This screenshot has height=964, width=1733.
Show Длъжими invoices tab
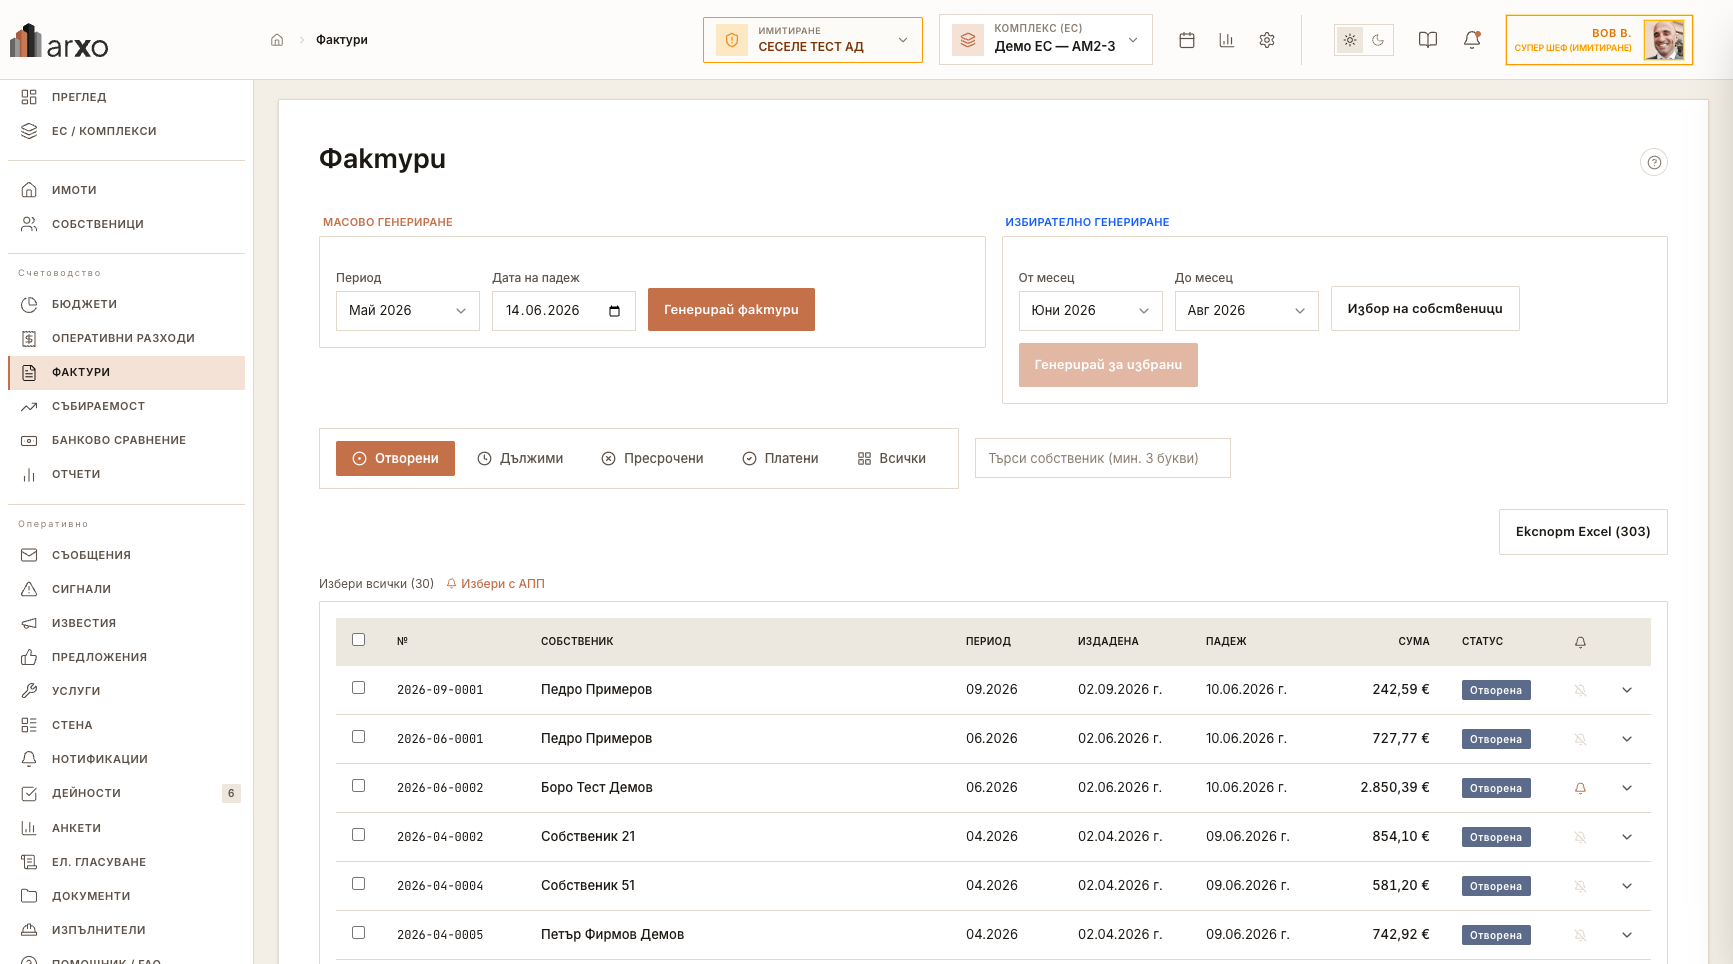coord(520,459)
